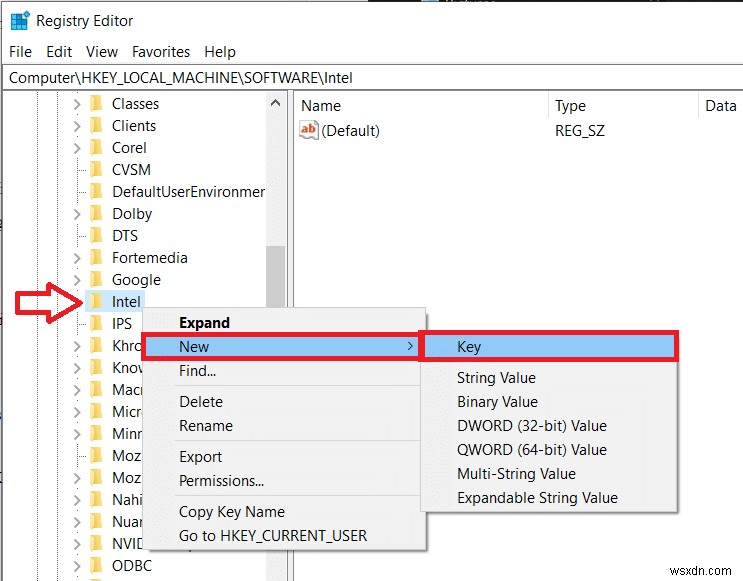The image size is (743, 581).
Task: Expand the Clients key
Action: coord(77,126)
